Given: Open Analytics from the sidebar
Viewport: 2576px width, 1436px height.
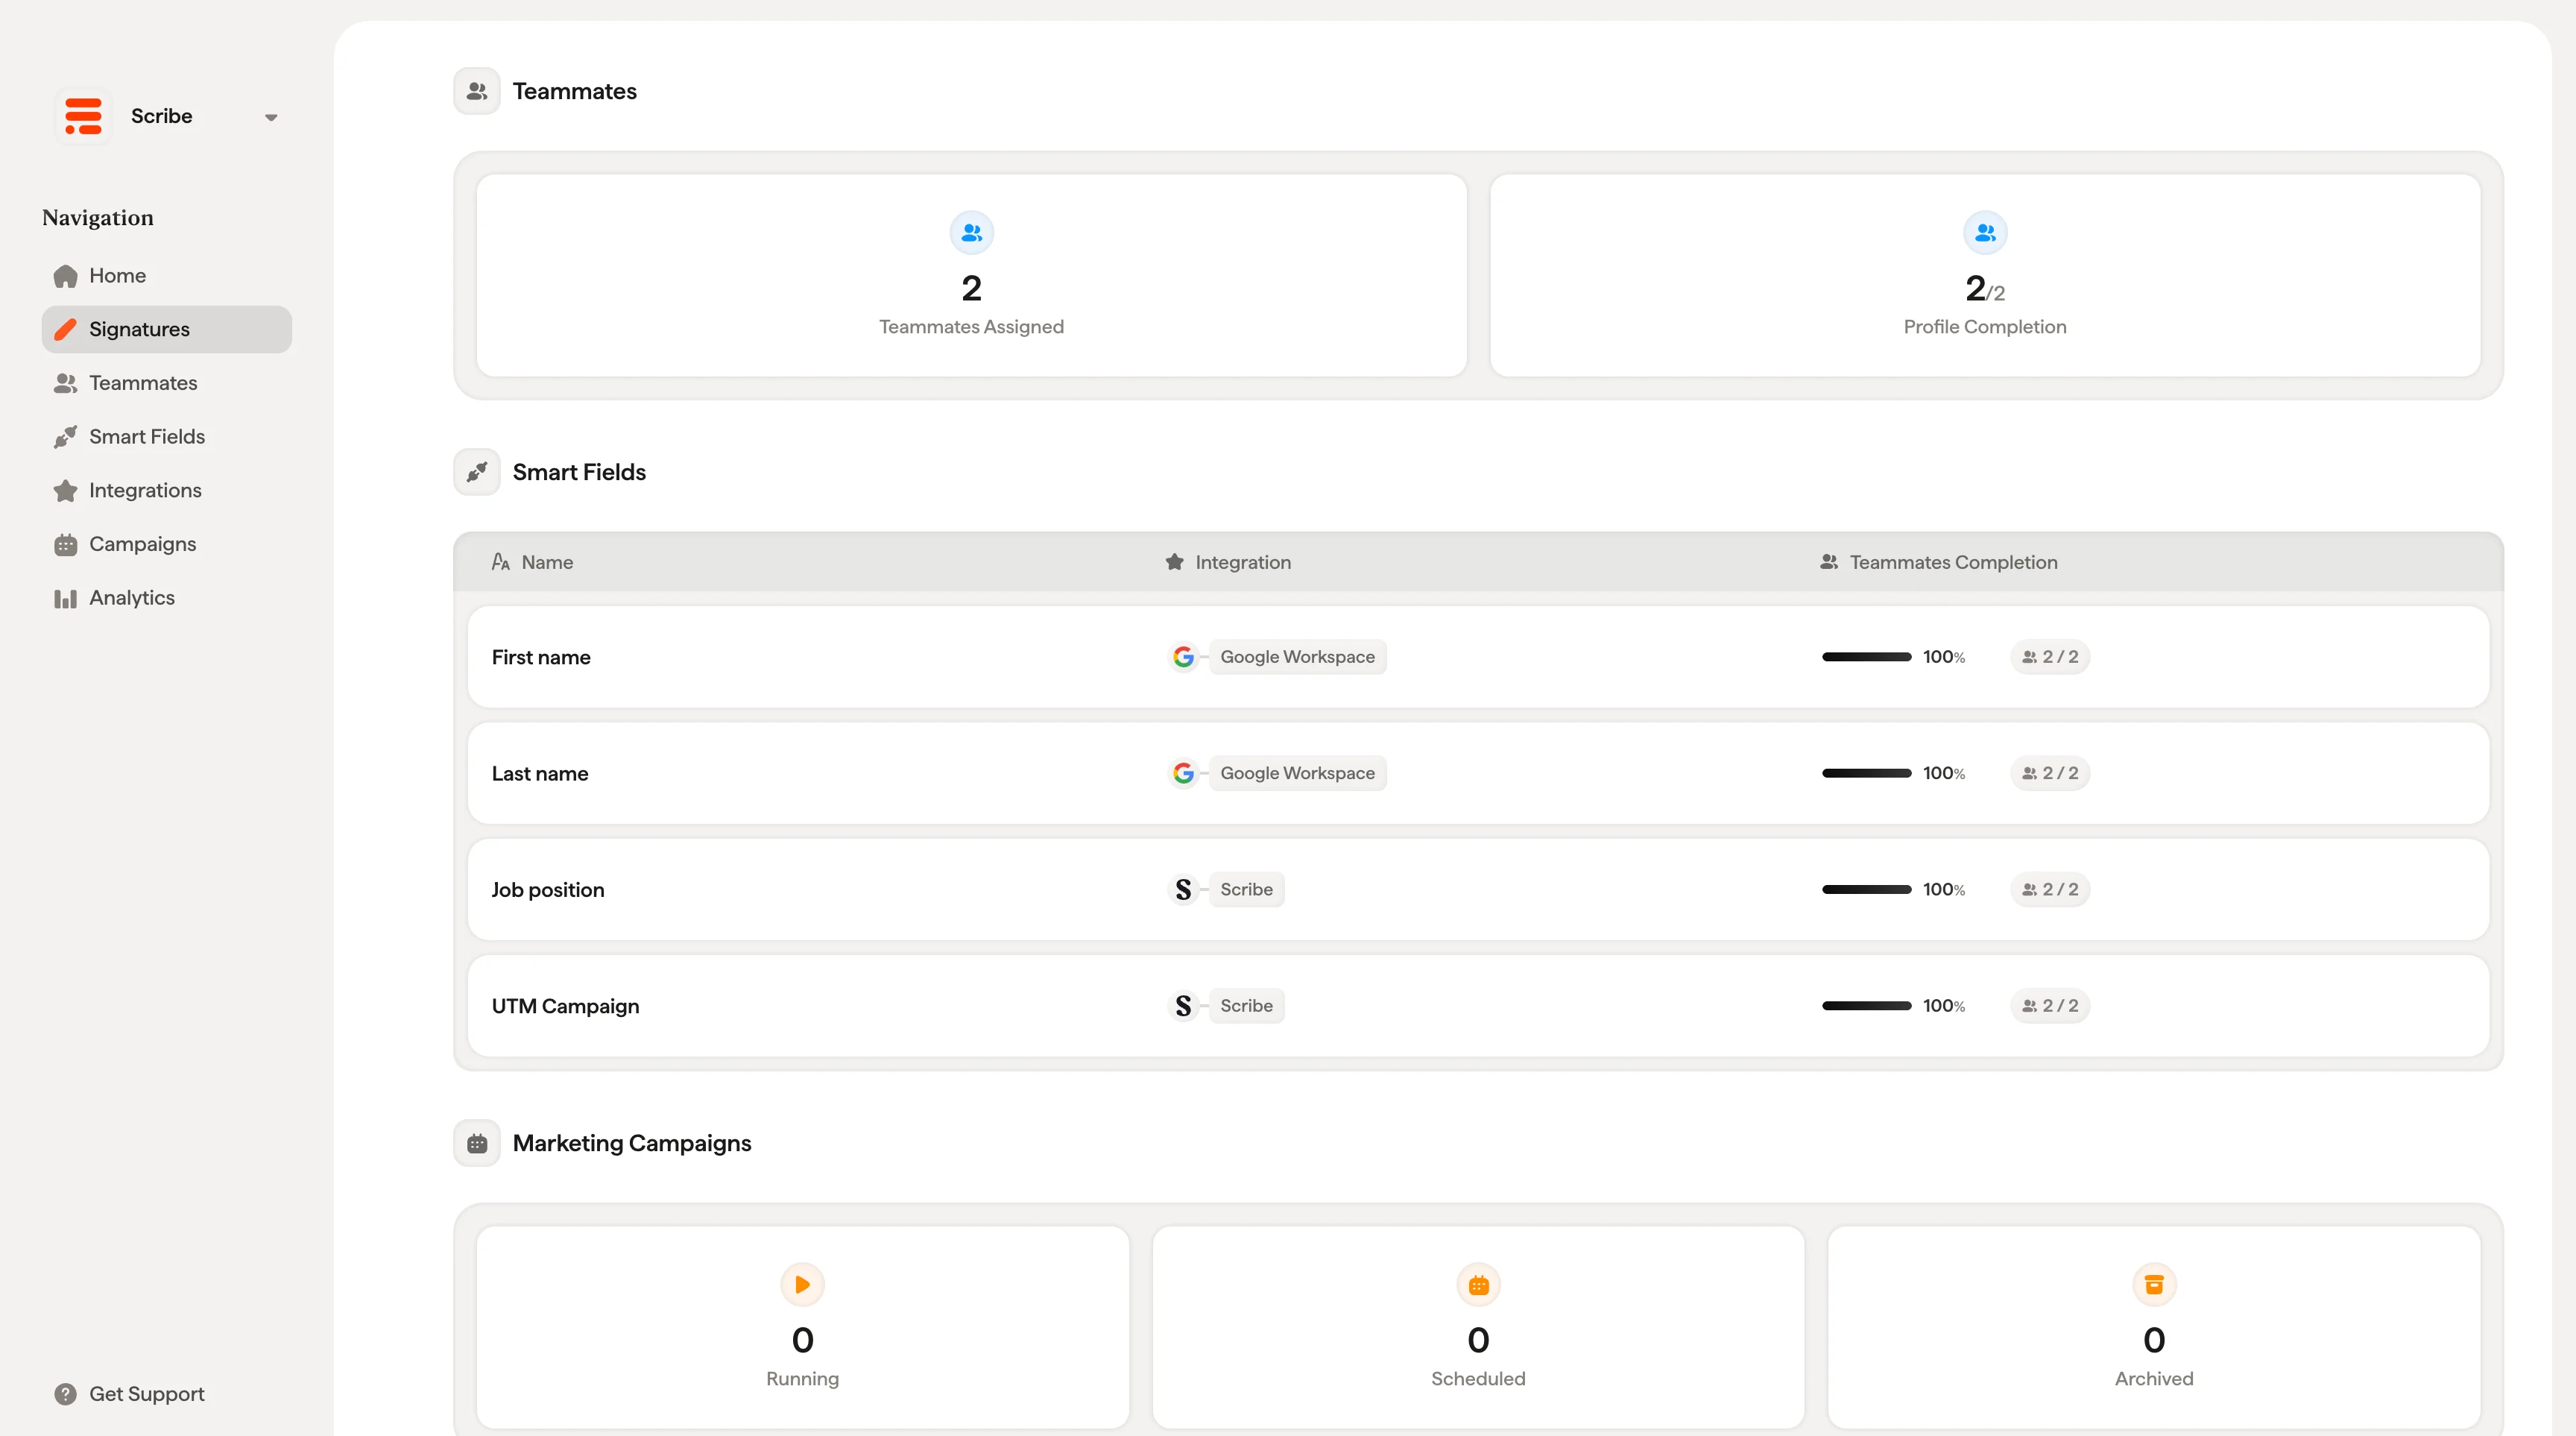Looking at the screenshot, I should (x=167, y=598).
